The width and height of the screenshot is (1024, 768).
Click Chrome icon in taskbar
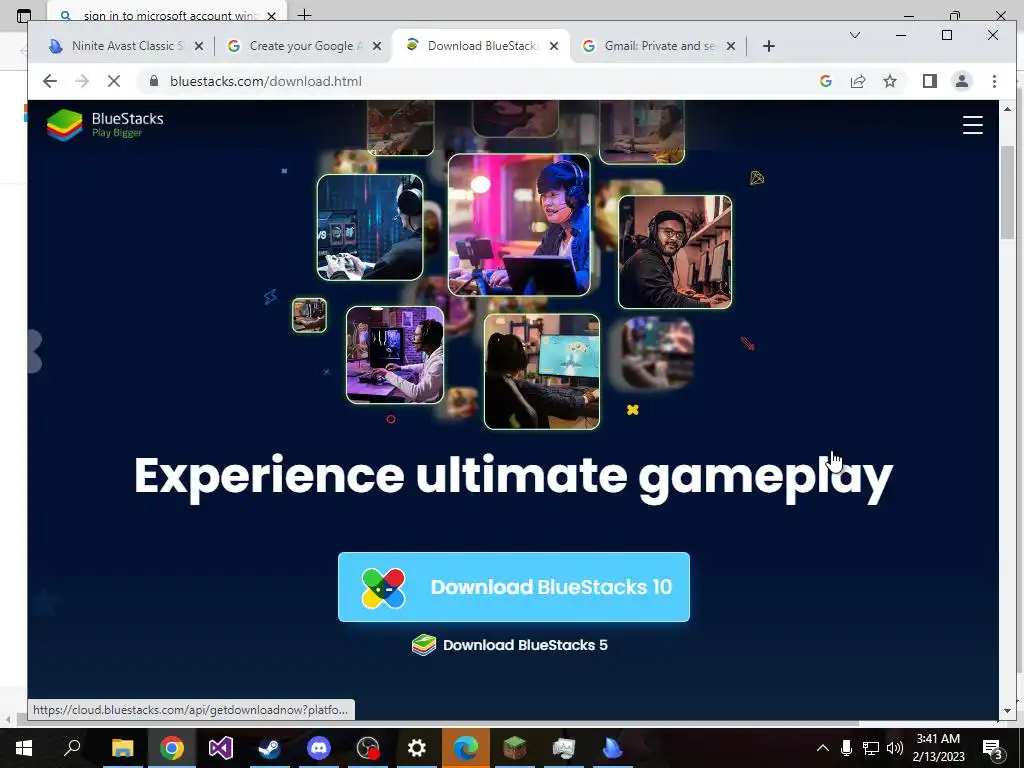coord(172,748)
